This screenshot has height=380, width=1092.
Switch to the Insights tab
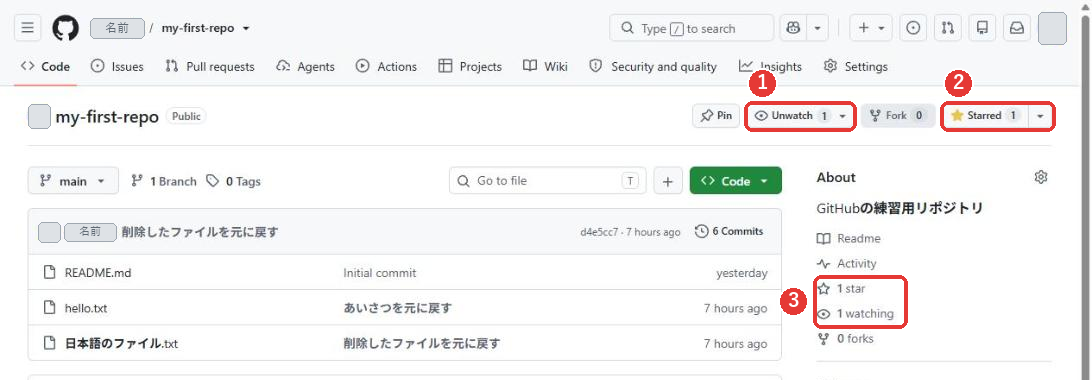(770, 67)
